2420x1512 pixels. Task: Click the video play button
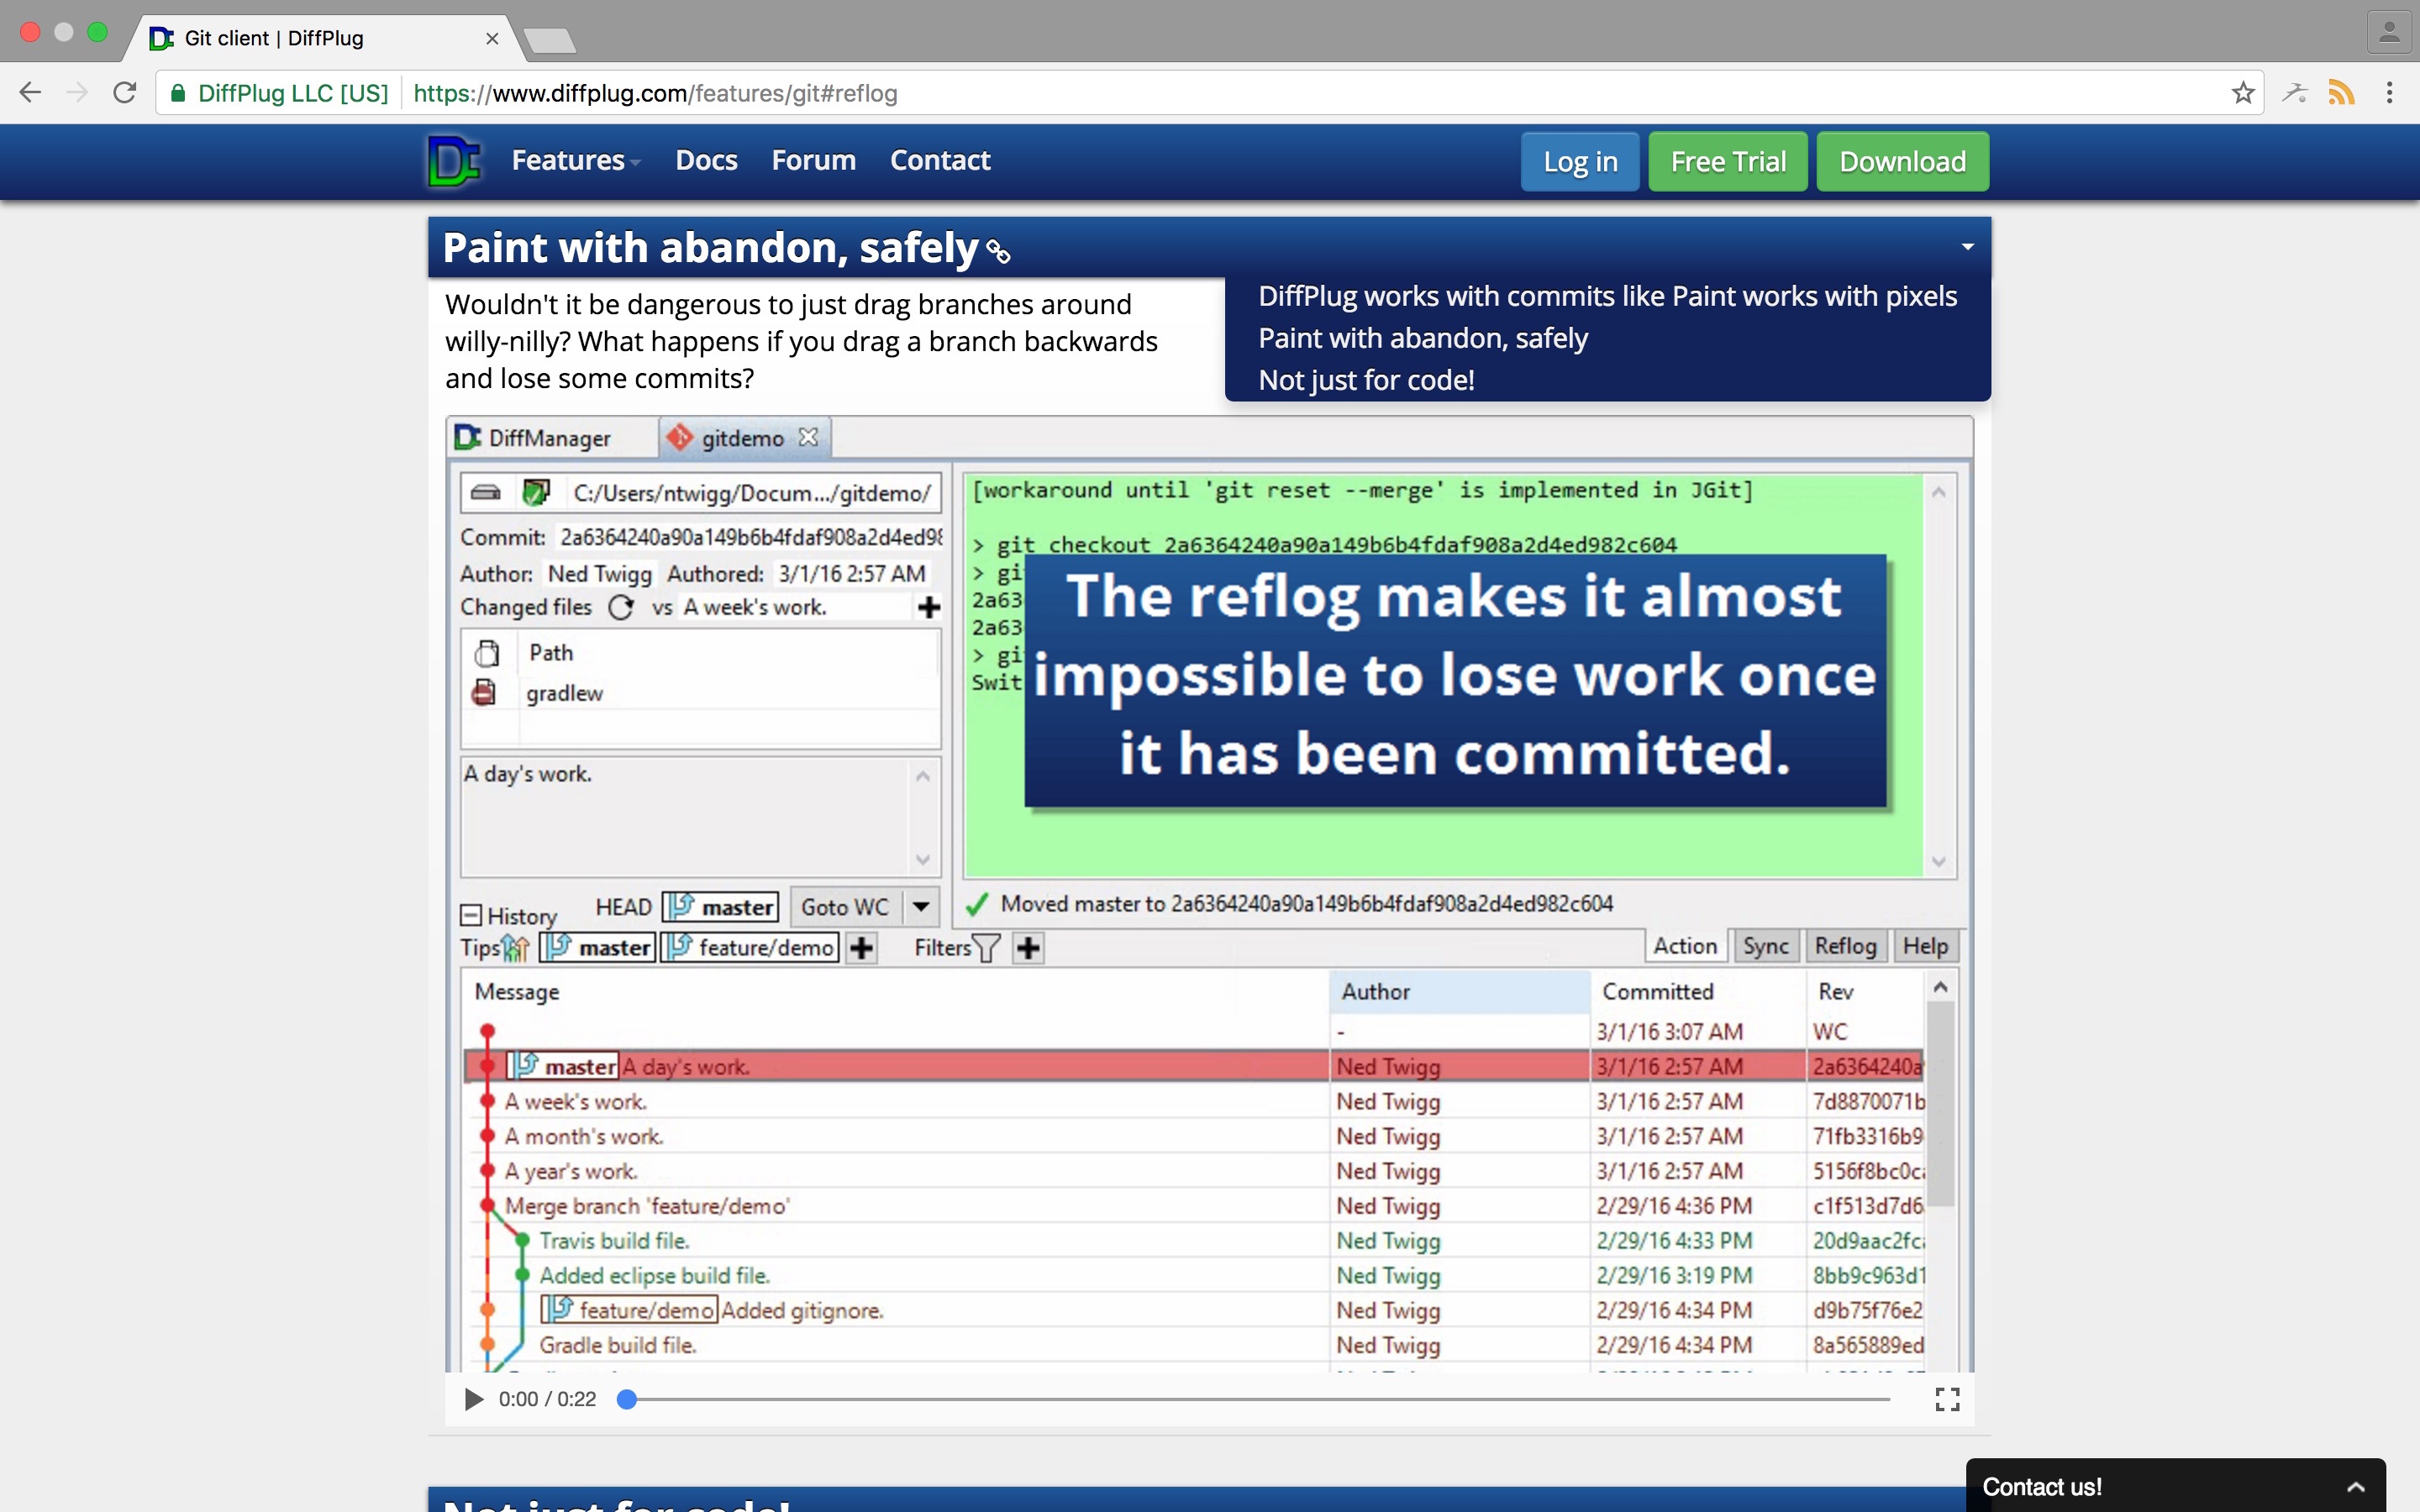473,1399
